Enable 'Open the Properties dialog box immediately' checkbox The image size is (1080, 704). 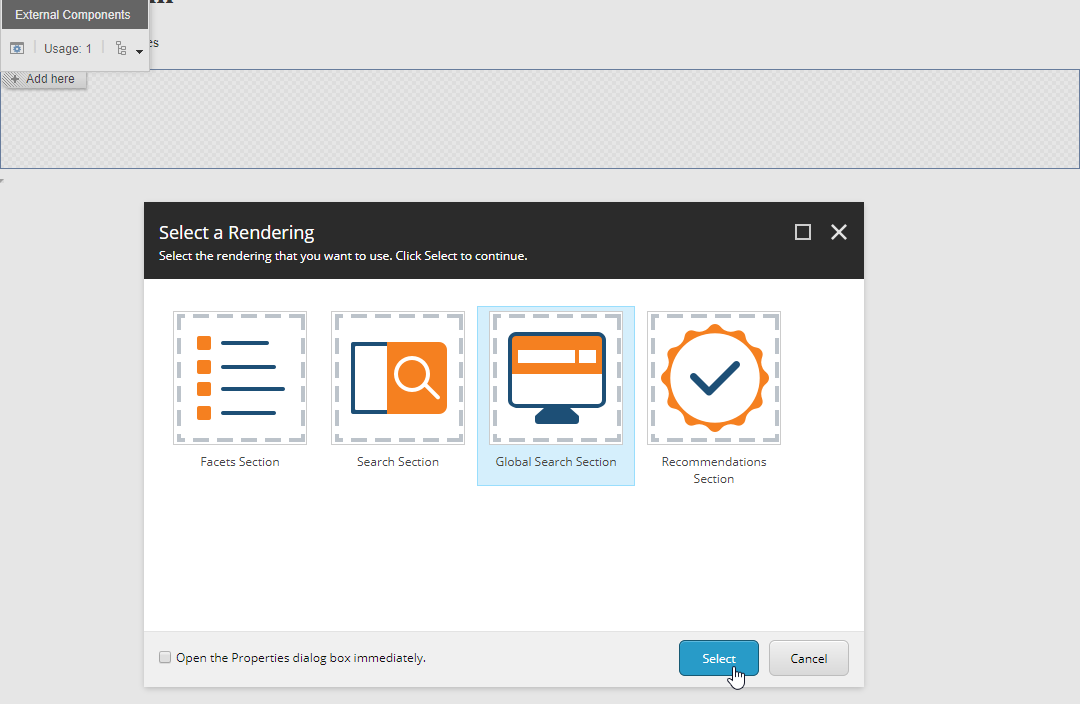tap(165, 657)
